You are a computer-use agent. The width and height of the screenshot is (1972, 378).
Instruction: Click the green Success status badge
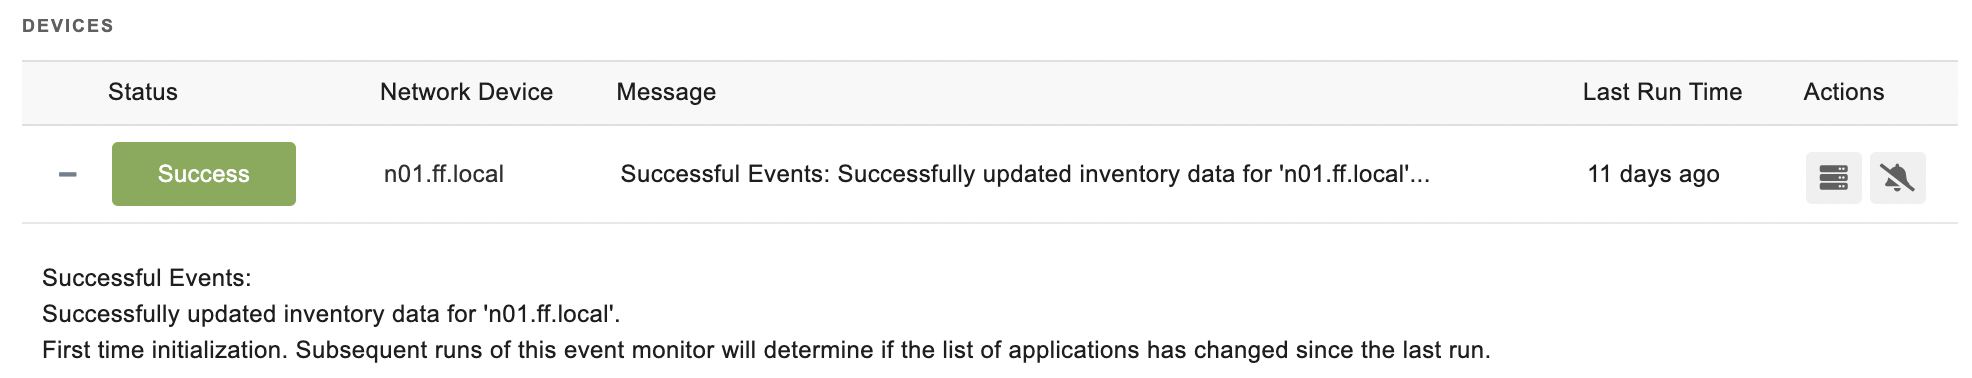204,174
